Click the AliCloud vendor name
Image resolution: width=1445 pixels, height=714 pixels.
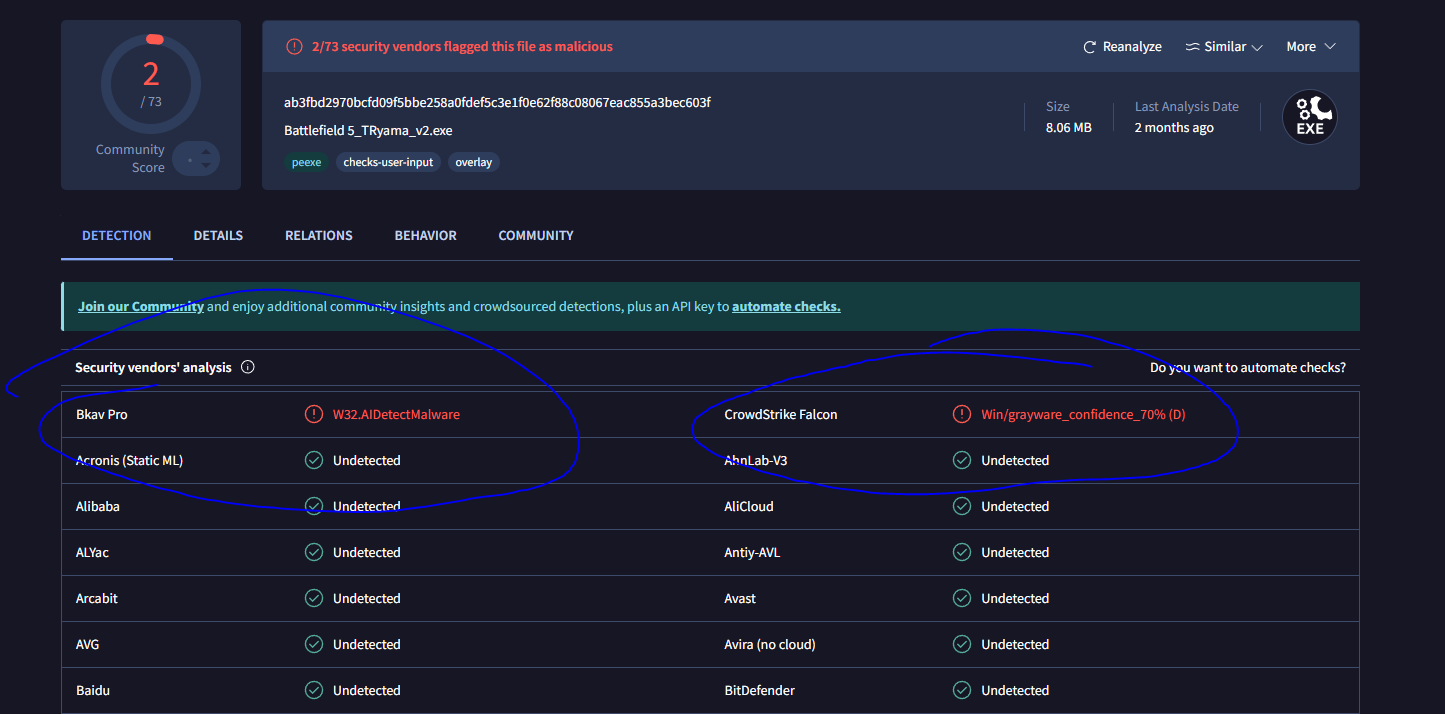click(749, 506)
